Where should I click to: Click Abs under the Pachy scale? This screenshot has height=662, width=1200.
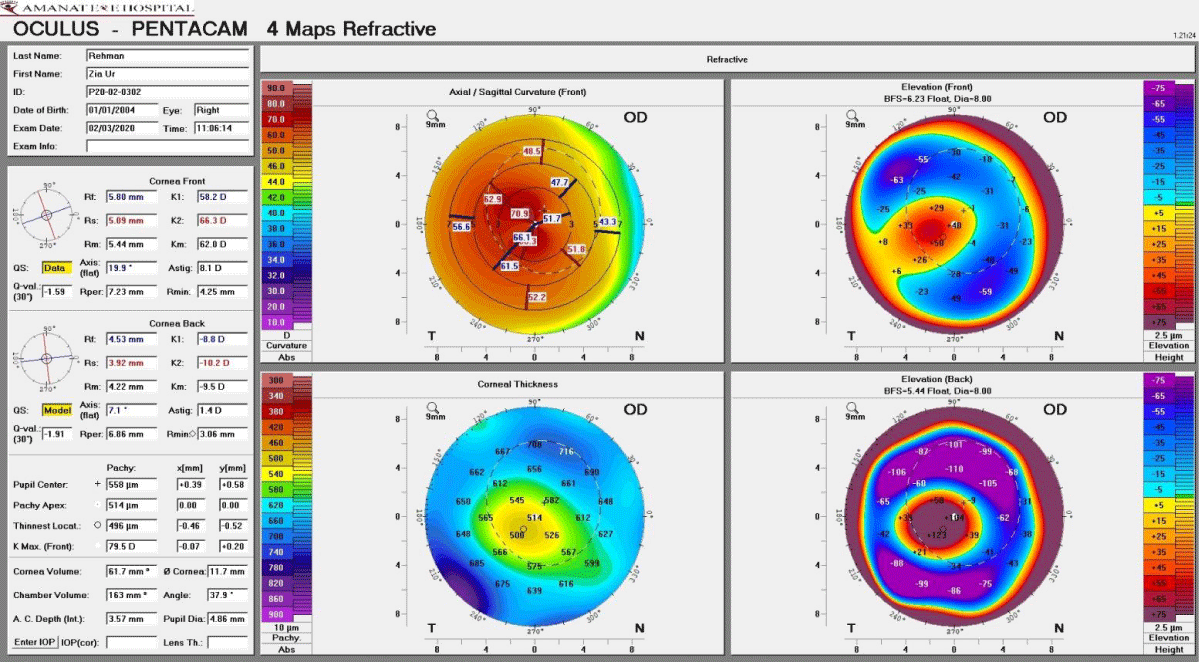pyautogui.click(x=287, y=649)
